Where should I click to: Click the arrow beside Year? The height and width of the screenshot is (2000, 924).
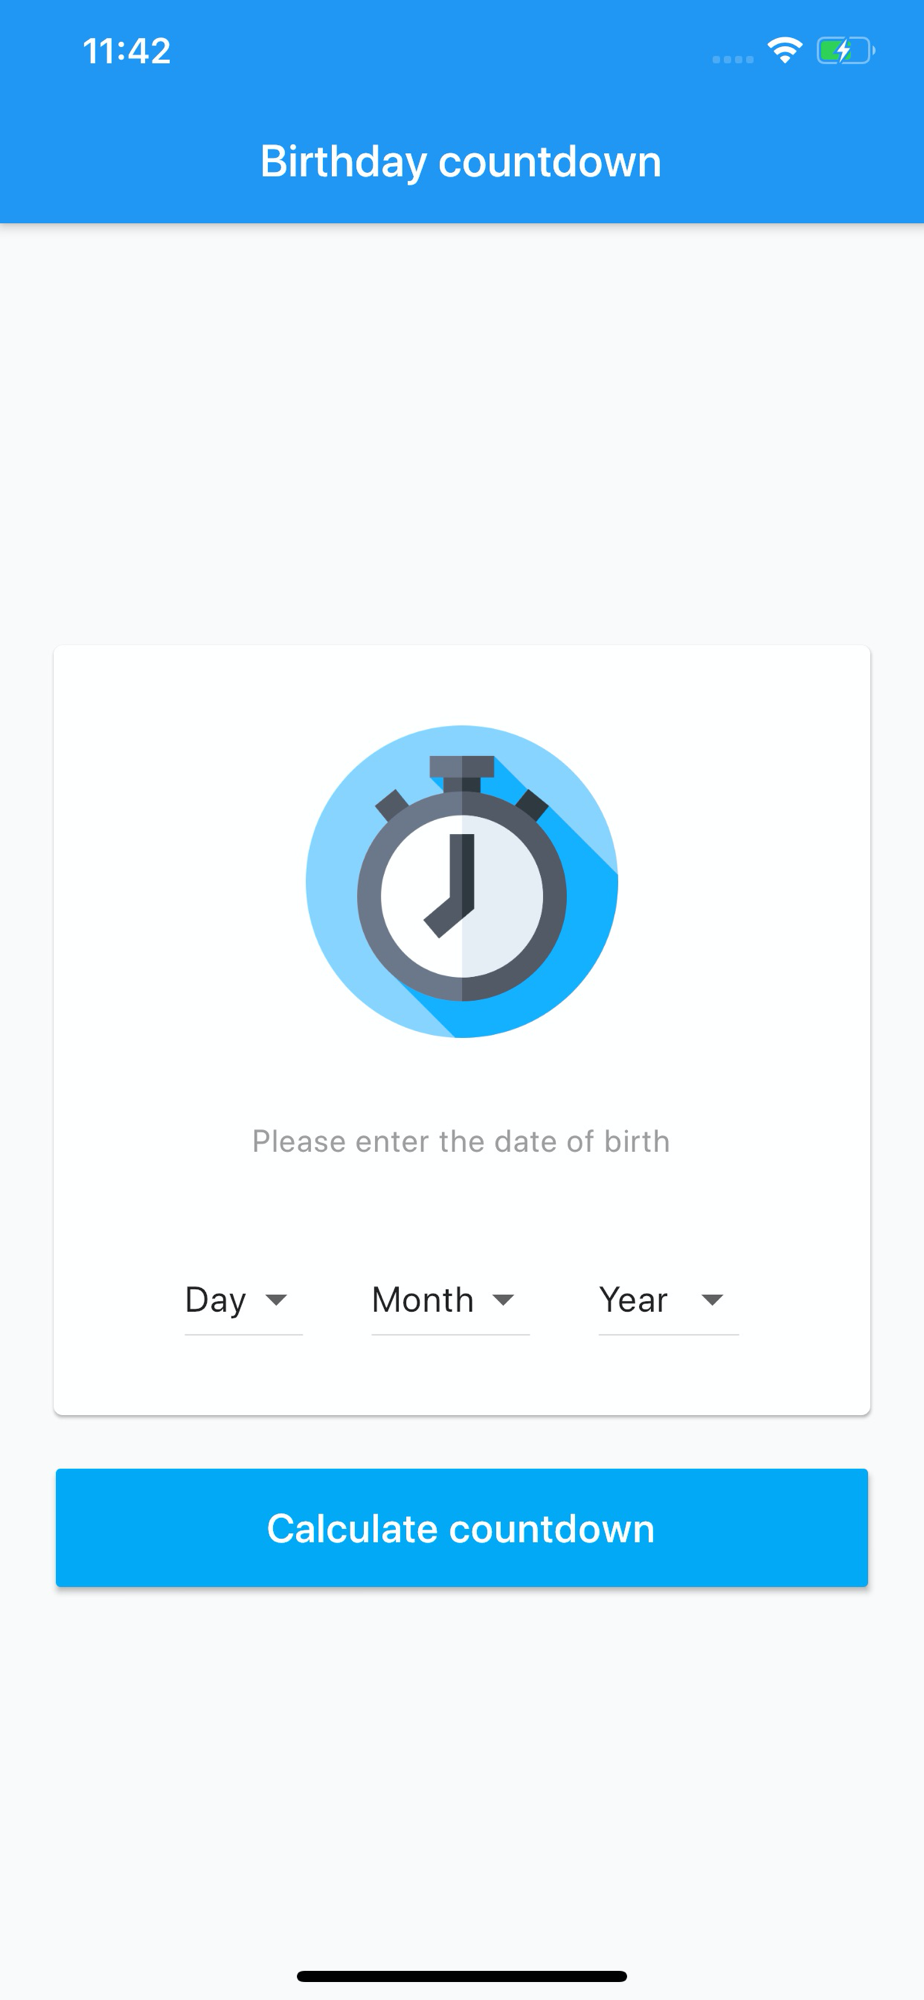pyautogui.click(x=712, y=1300)
